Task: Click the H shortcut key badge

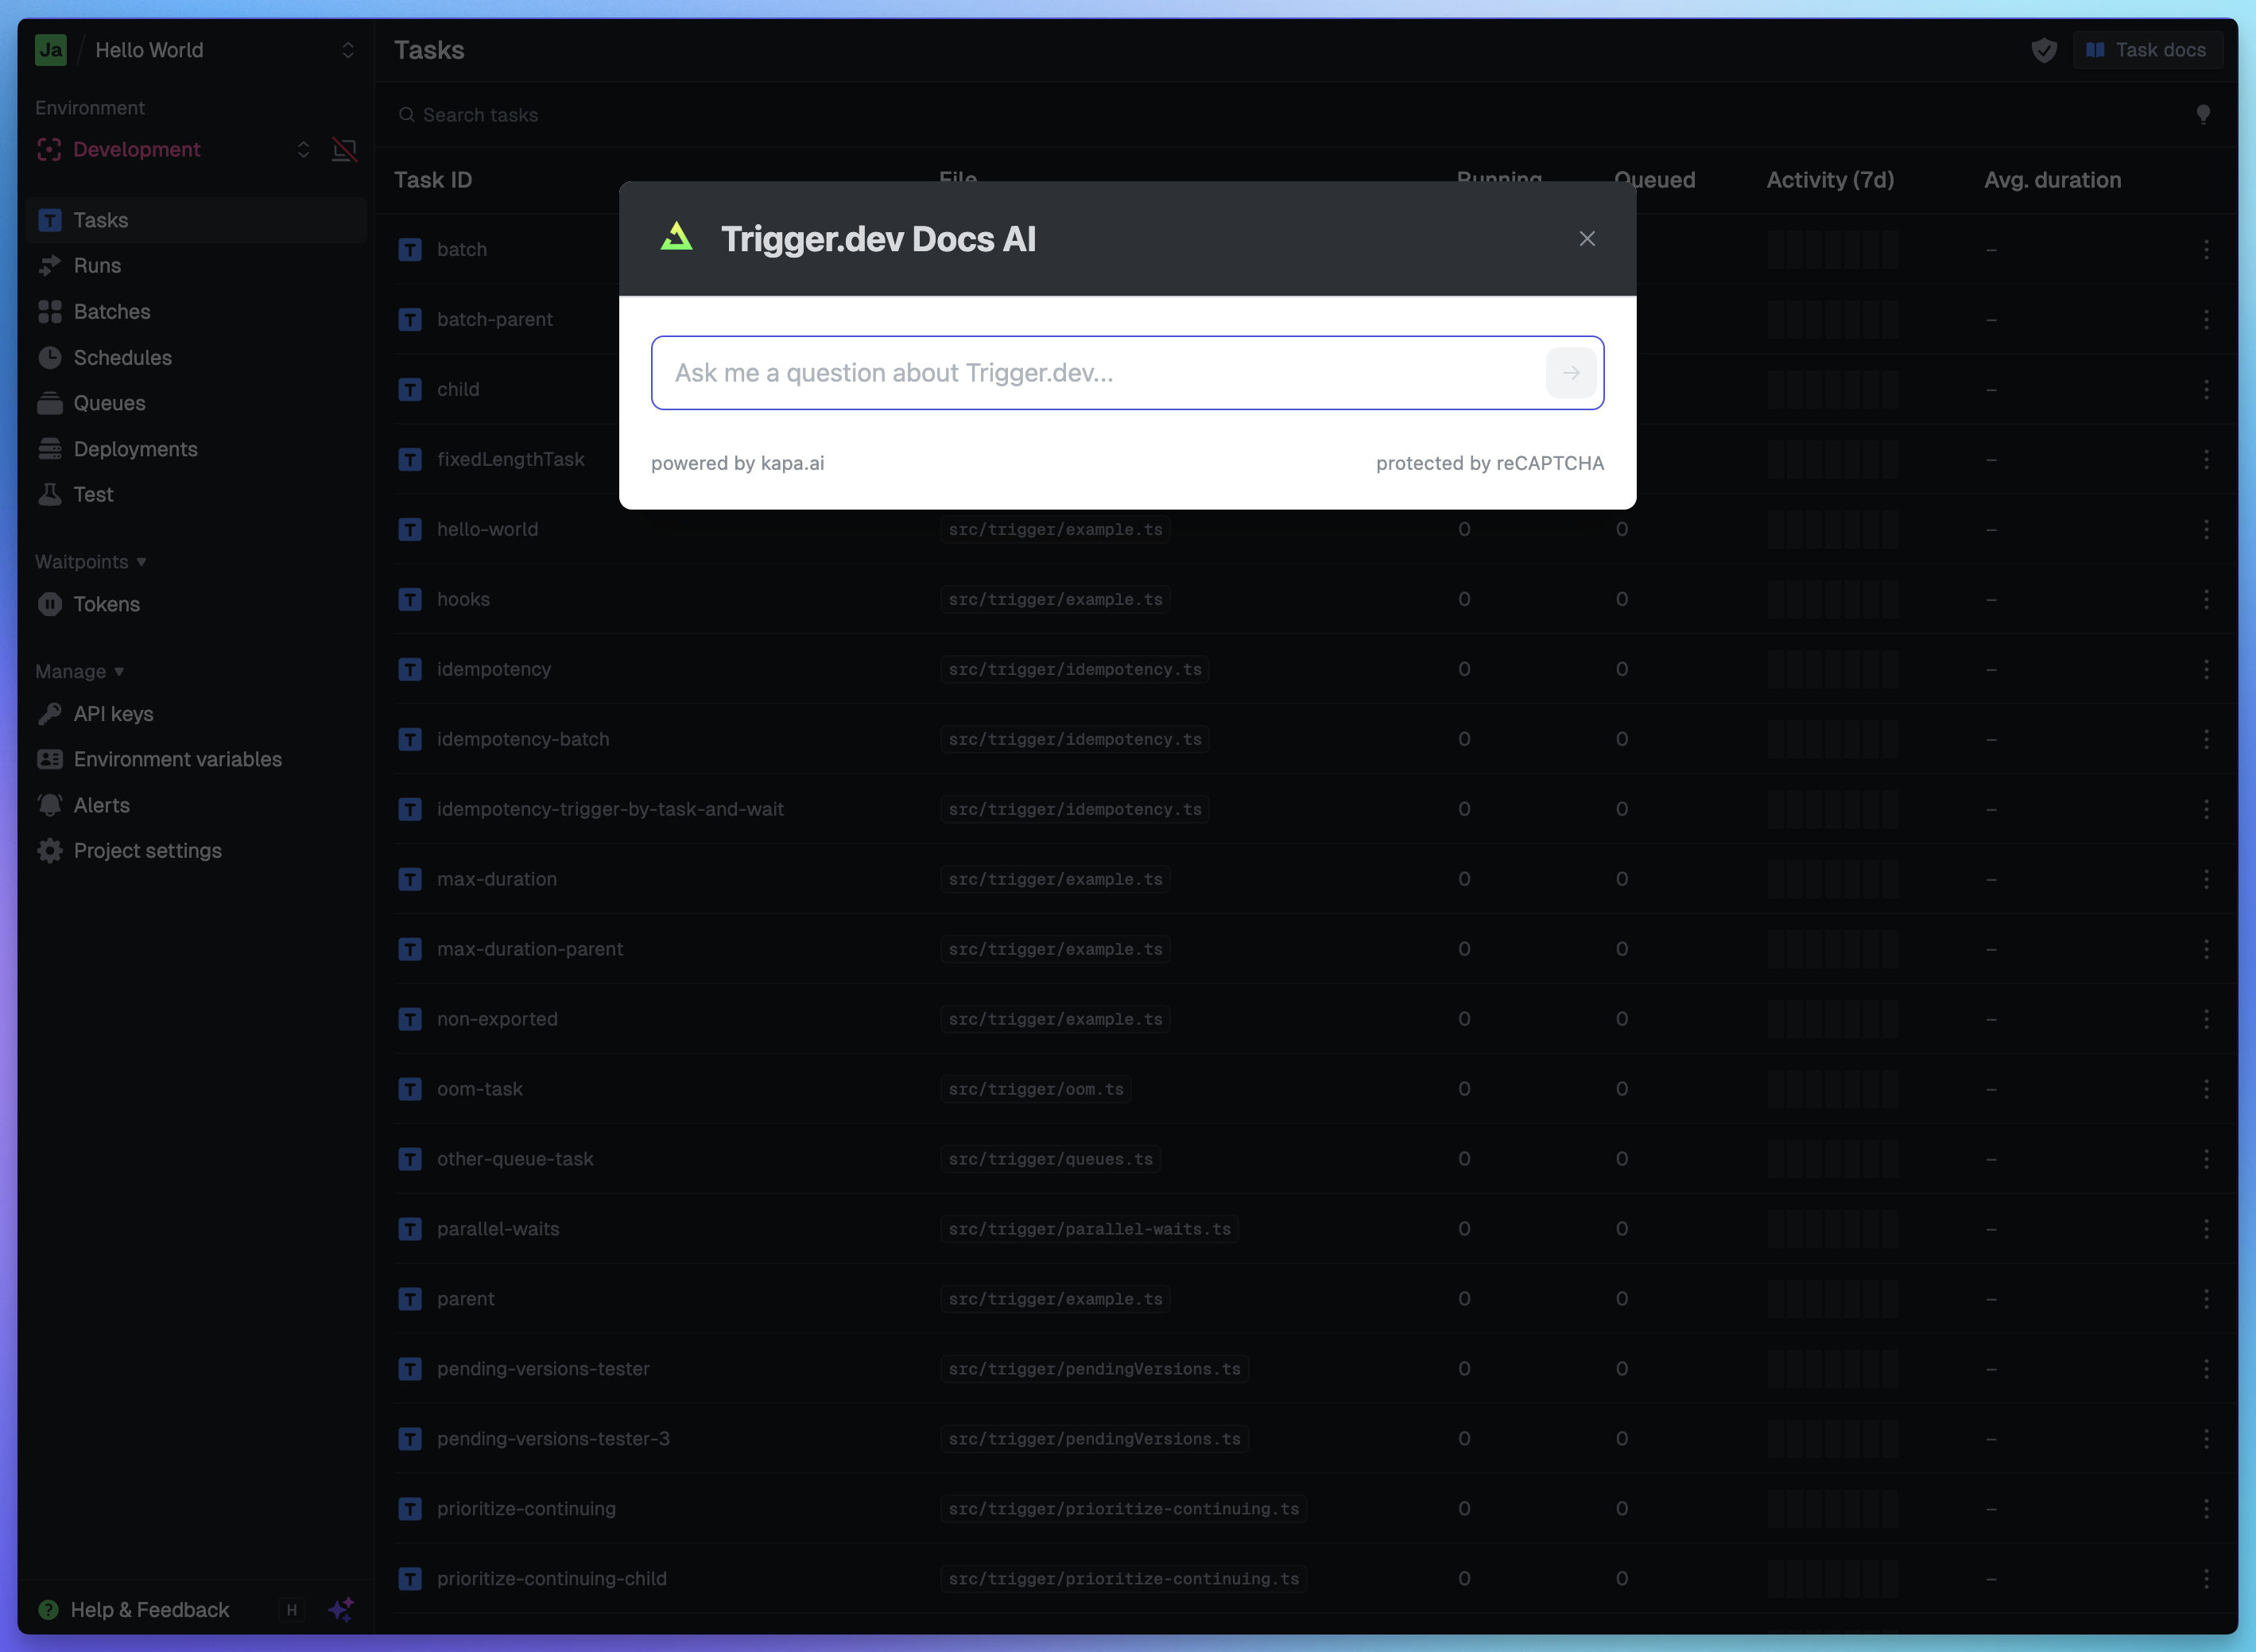Action: pyautogui.click(x=292, y=1610)
